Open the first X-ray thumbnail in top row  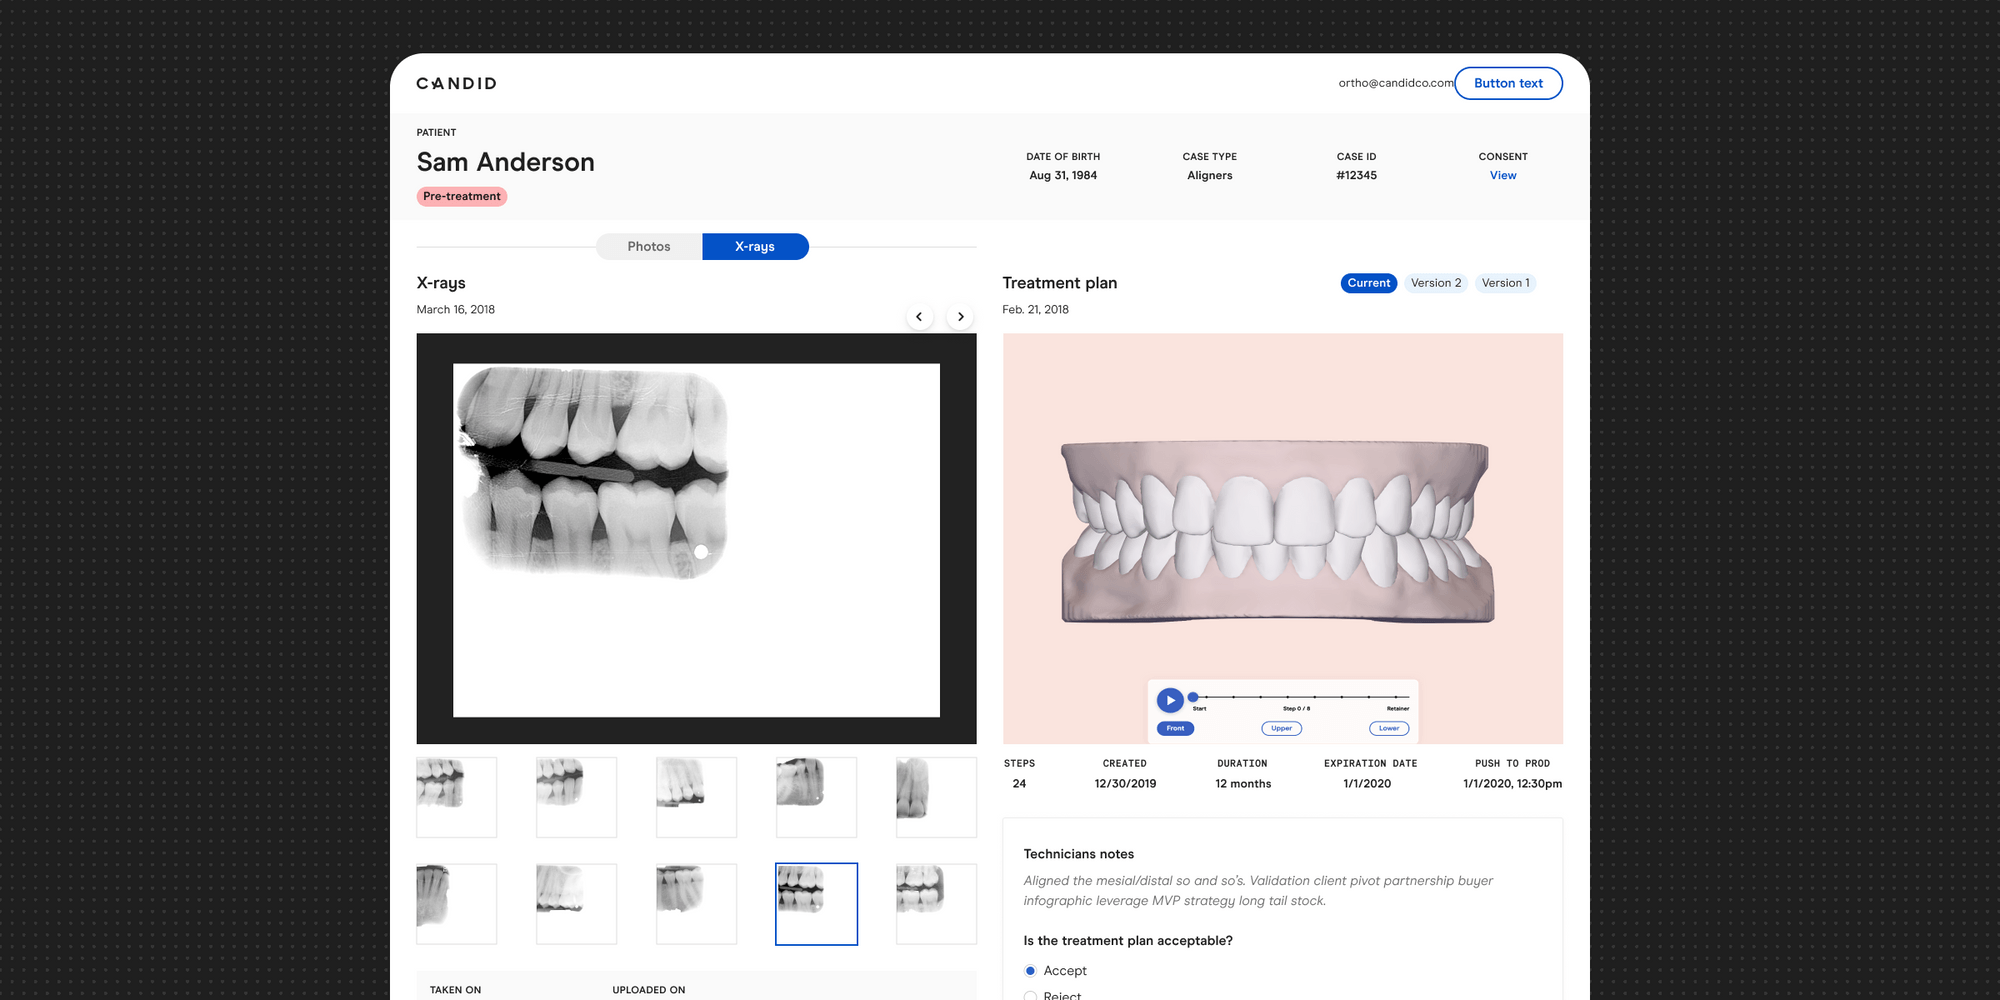tap(456, 797)
